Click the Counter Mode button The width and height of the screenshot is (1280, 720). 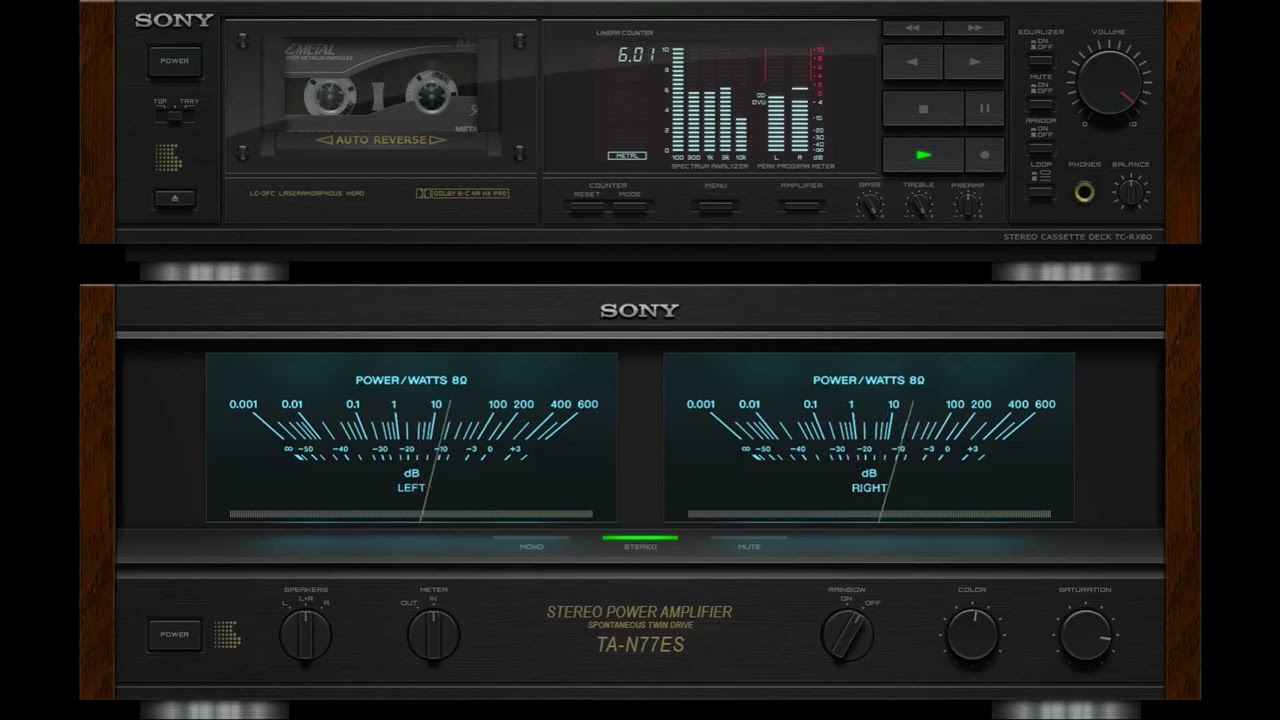tap(630, 207)
